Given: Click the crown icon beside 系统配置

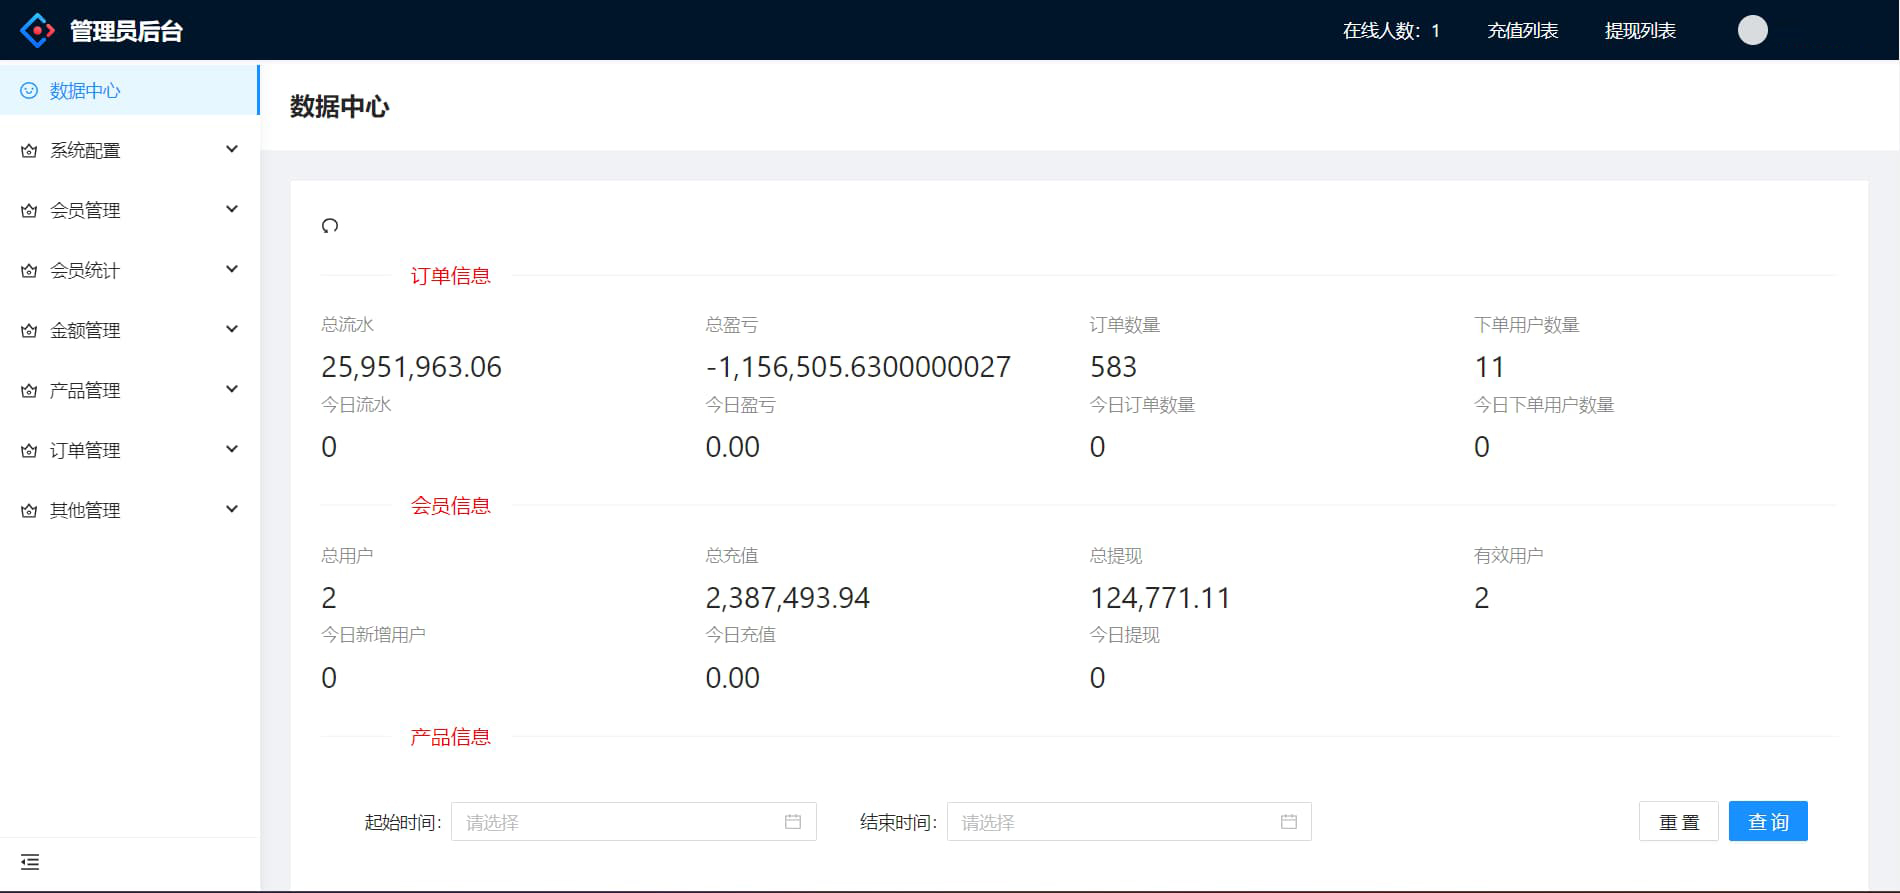Looking at the screenshot, I should pyautogui.click(x=29, y=151).
